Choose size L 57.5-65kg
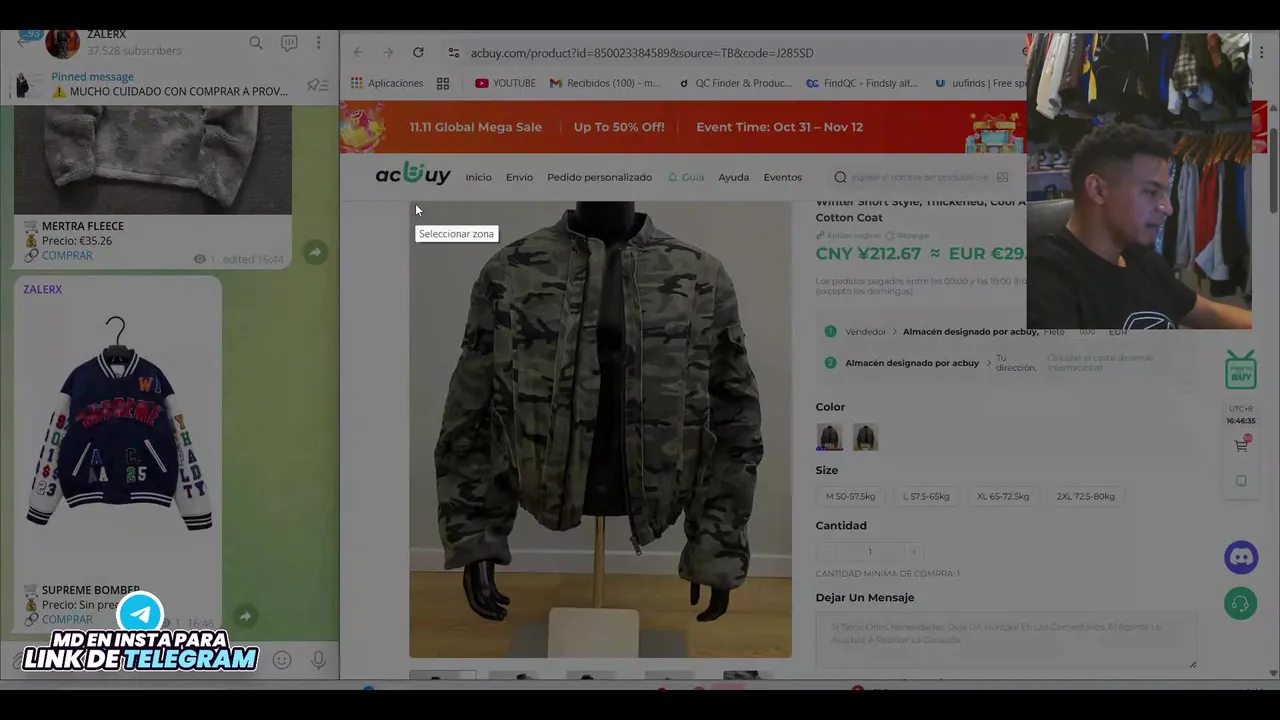 click(926, 496)
